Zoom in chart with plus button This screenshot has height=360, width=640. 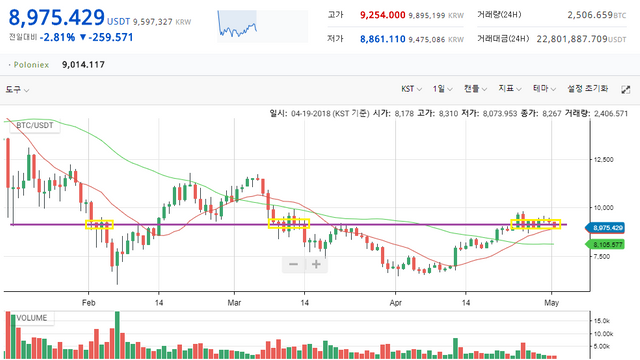[316, 264]
